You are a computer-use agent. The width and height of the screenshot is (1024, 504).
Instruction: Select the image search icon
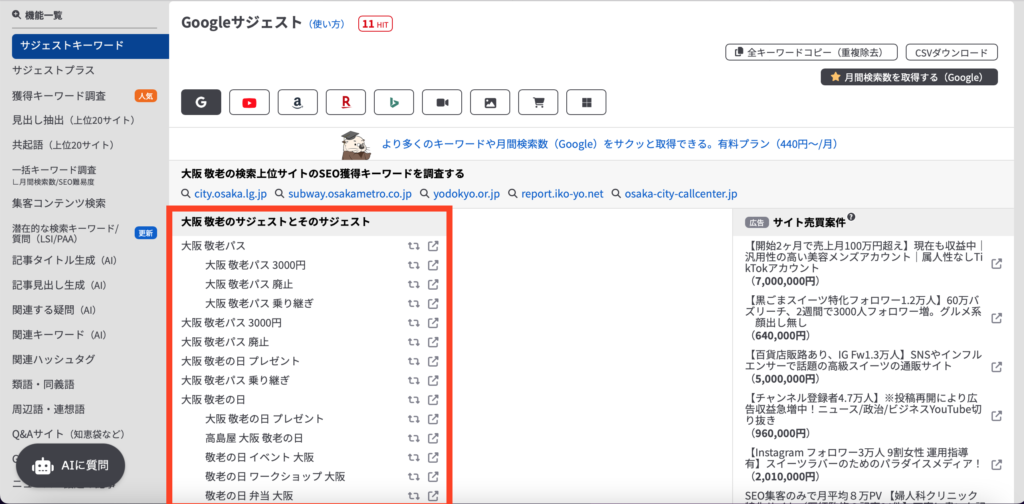coord(490,102)
